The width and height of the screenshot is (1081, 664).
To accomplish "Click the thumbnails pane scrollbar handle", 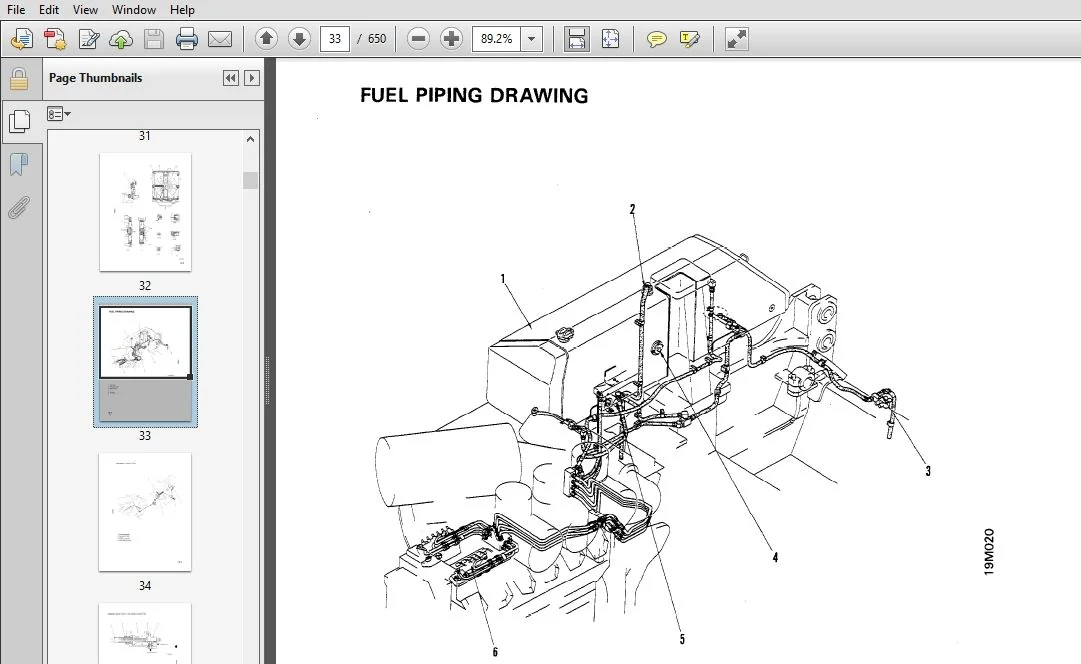I will tap(250, 180).
